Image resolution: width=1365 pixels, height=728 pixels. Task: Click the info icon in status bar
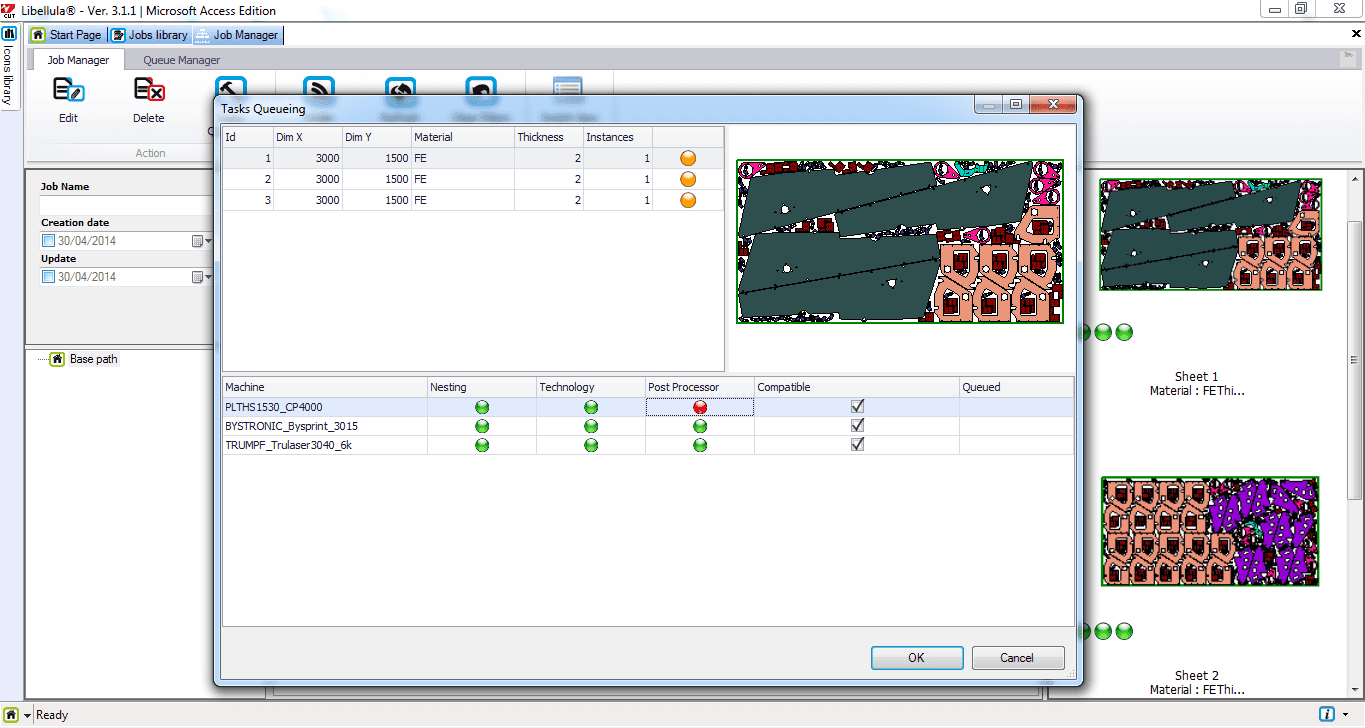pyautogui.click(x=1327, y=714)
